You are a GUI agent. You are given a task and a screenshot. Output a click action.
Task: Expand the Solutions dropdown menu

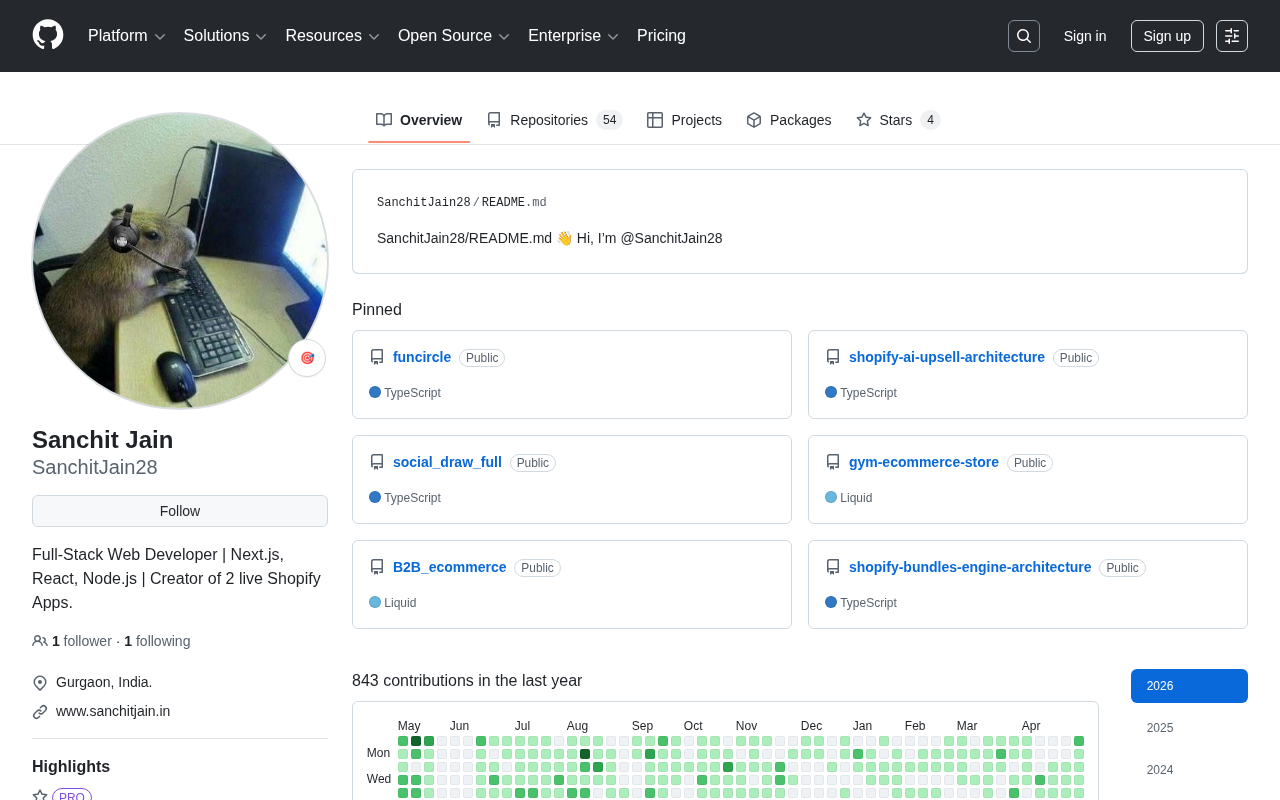(x=225, y=36)
